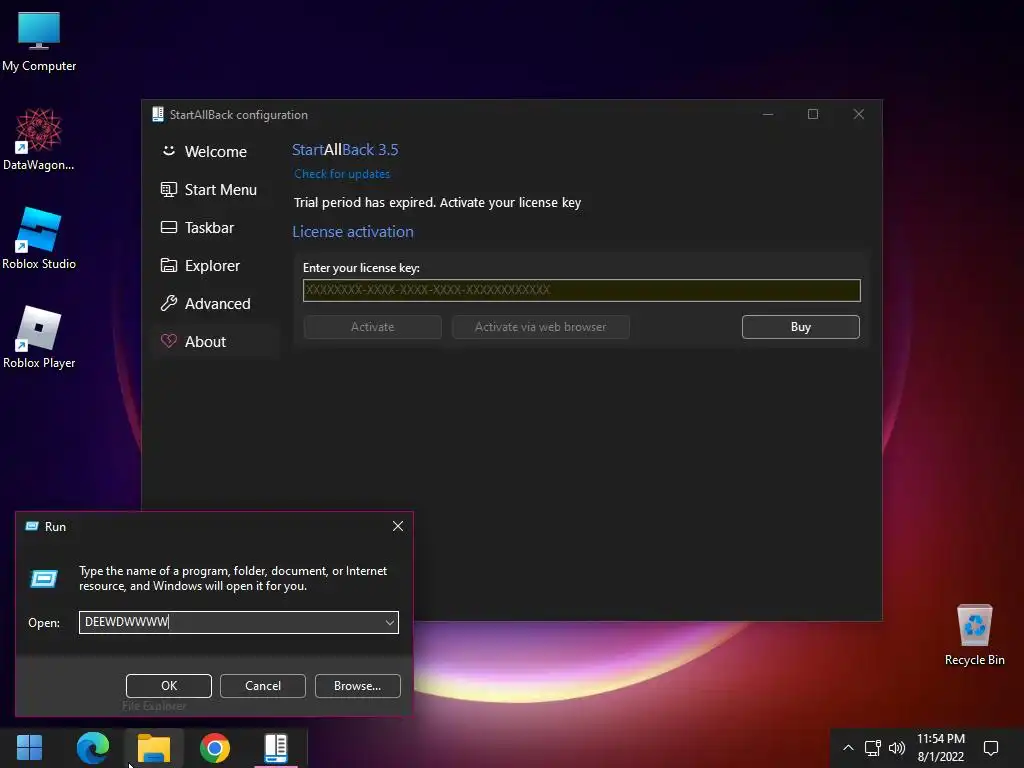This screenshot has height=768, width=1024.
Task: Click the Welcome smiley icon in sidebar
Action: (x=168, y=151)
